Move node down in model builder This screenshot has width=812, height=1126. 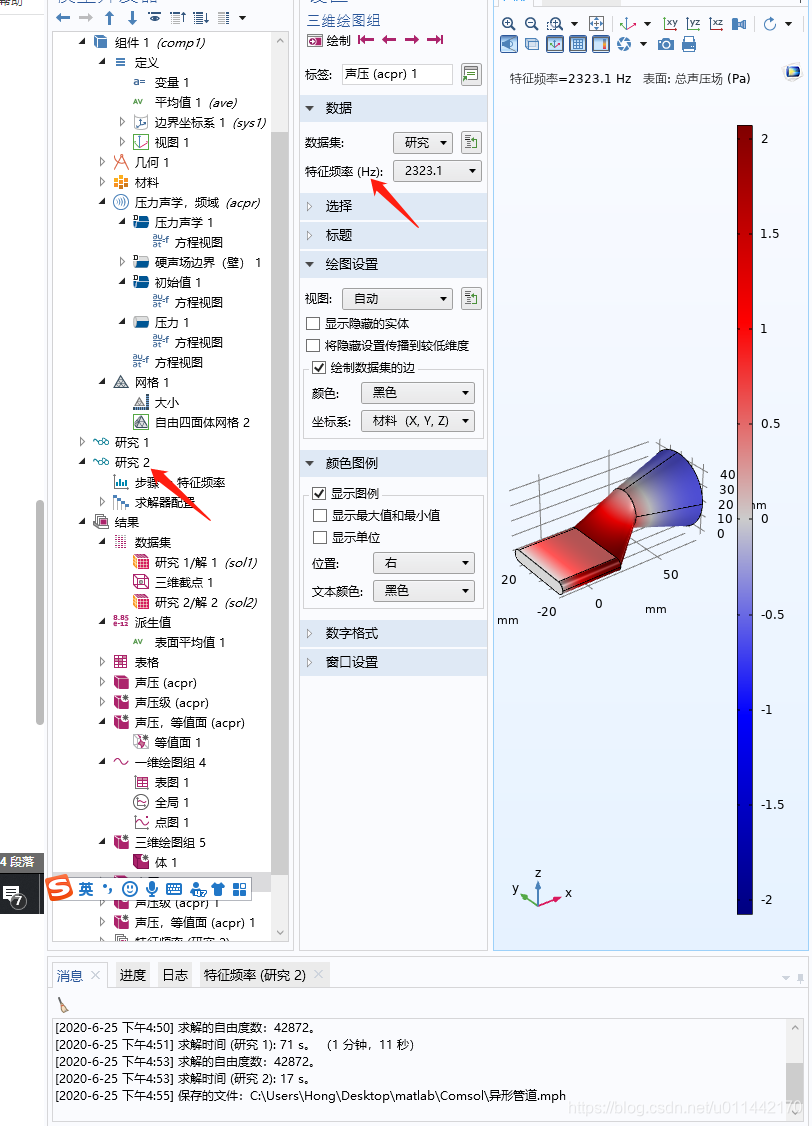132,17
